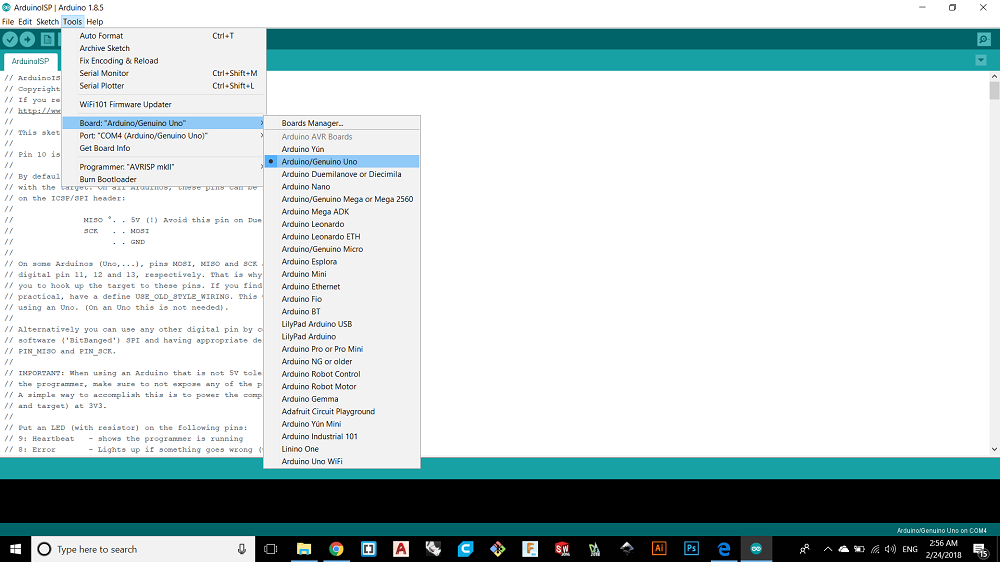The image size is (1000, 562).
Task: Select Adafruit Circuit Playground board
Action: pyautogui.click(x=342, y=411)
